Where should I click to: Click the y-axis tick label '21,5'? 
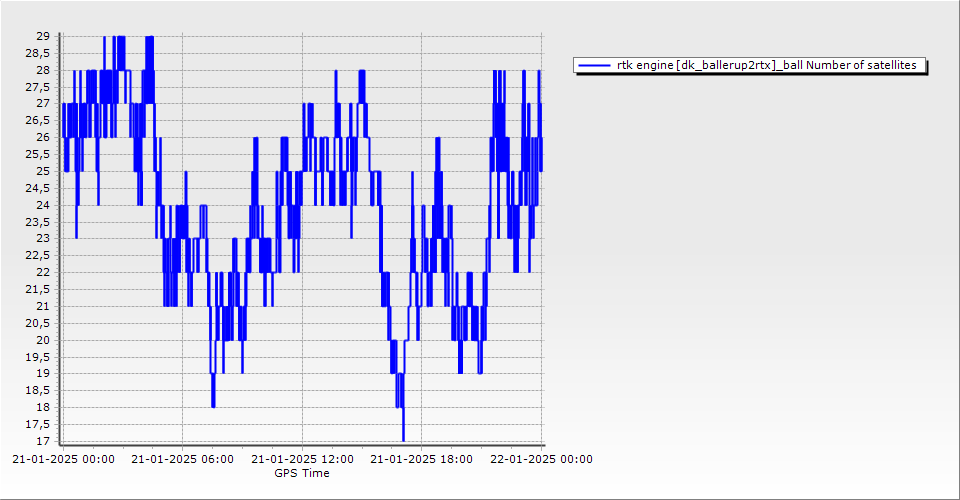[38, 289]
